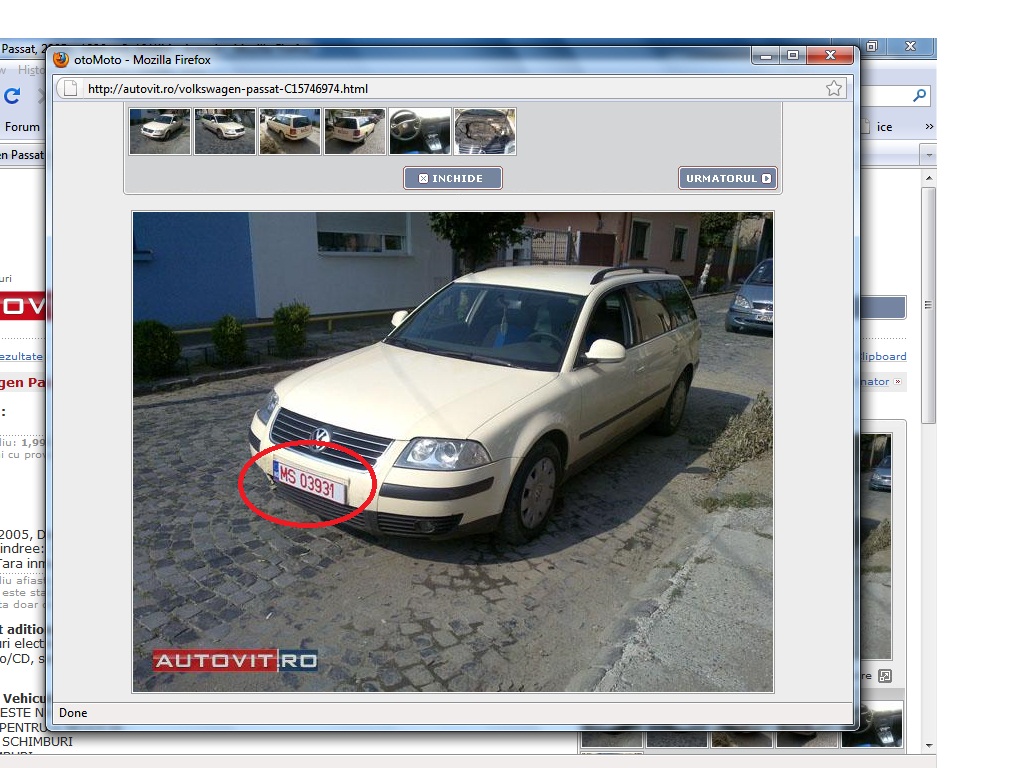Close the otoMoto popup window
1024x768 pixels.
830,56
